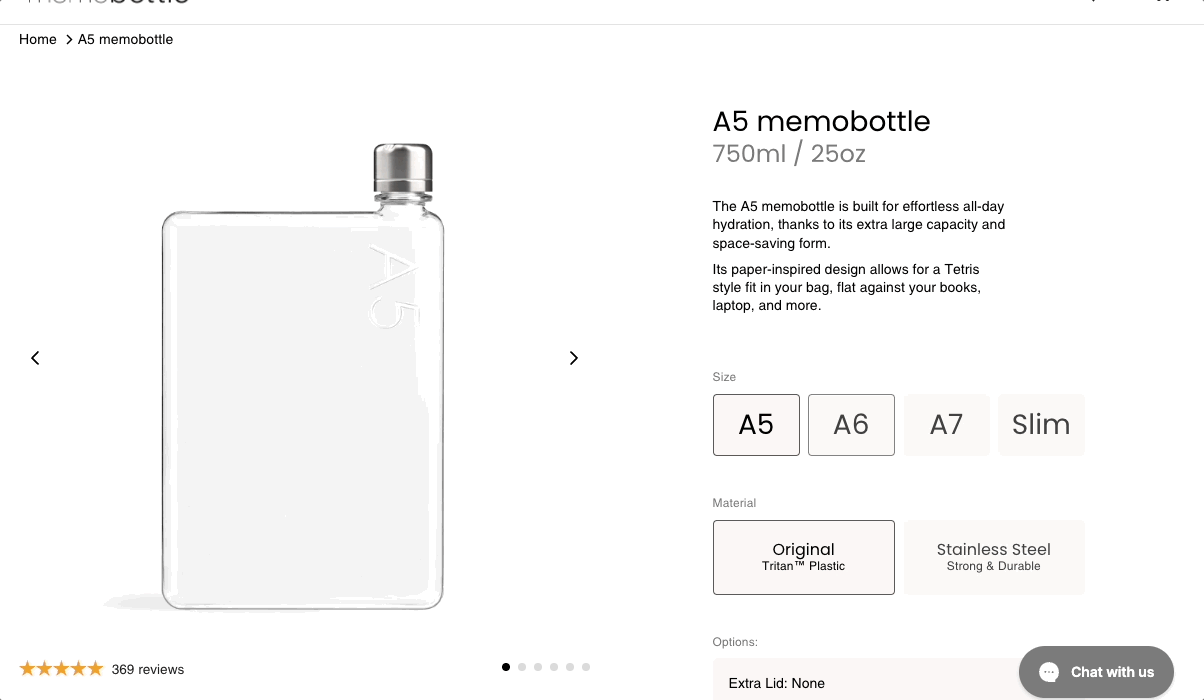Click the five-star rating icons

point(61,669)
